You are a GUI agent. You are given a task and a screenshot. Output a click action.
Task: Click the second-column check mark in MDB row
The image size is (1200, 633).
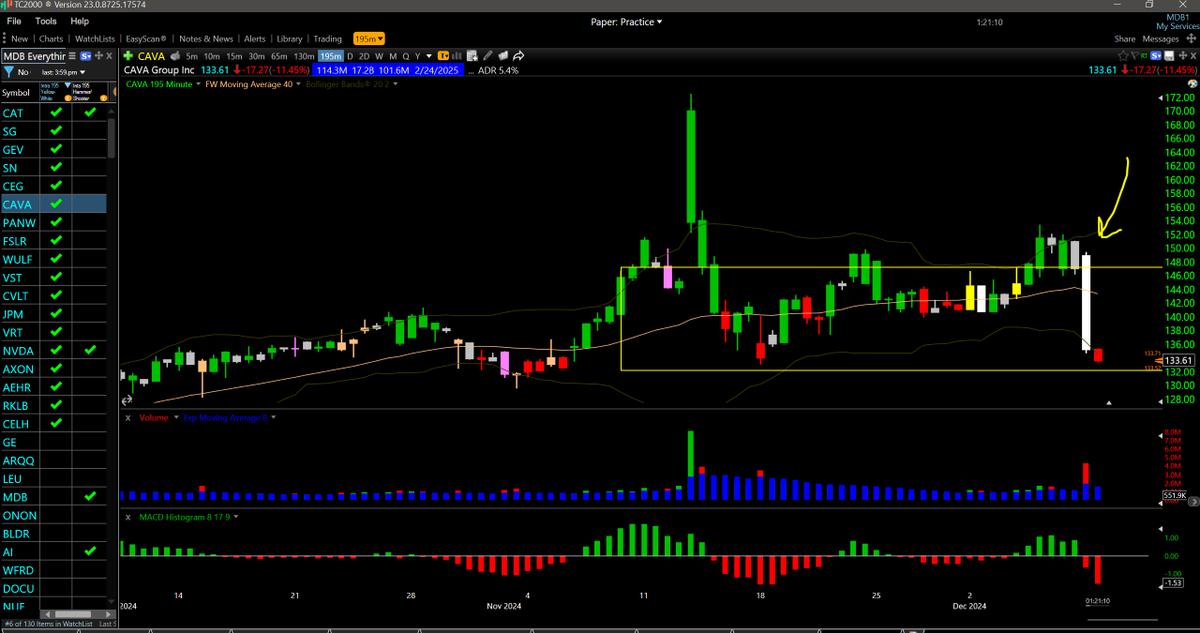click(x=89, y=496)
